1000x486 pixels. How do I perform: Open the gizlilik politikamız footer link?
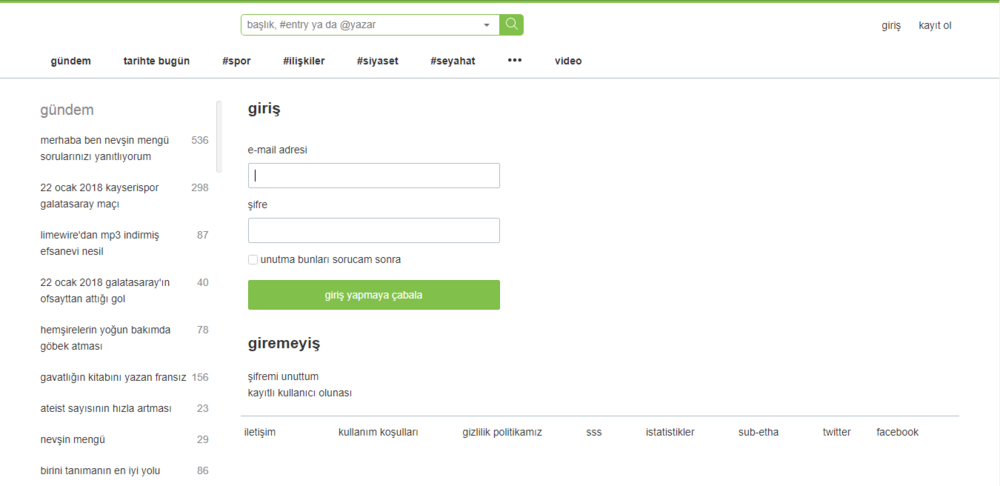pos(503,432)
